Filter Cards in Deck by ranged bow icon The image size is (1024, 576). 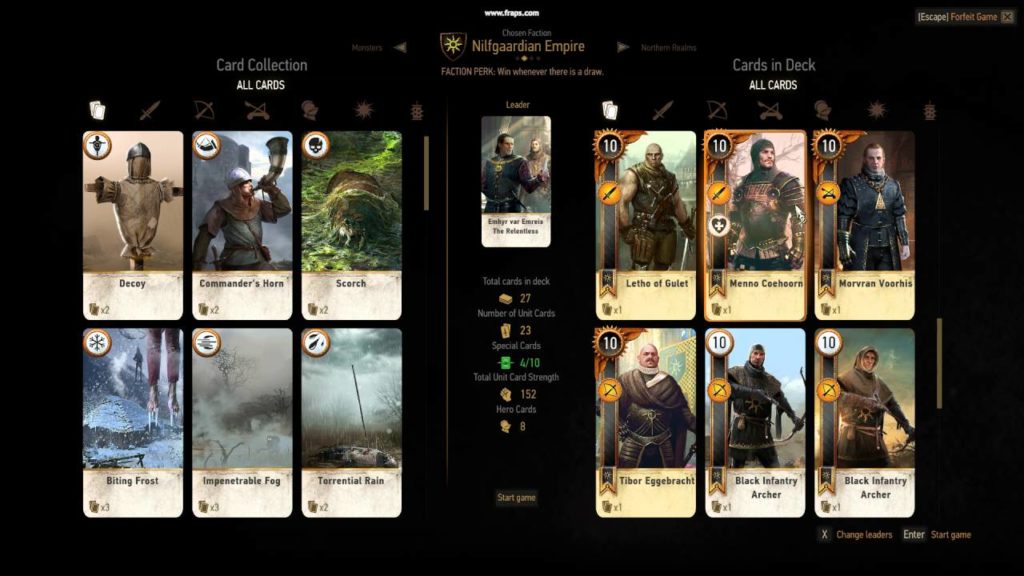coord(716,110)
